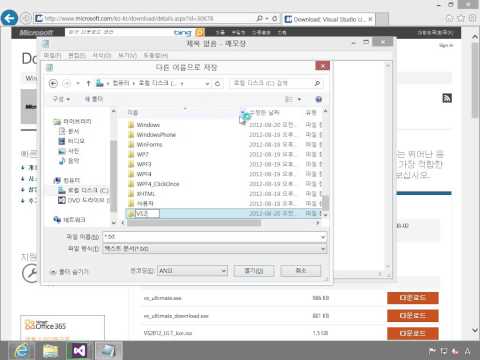Open Notepad's 보기(V) menu
480x360 pixels.
pyautogui.click(x=128, y=56)
